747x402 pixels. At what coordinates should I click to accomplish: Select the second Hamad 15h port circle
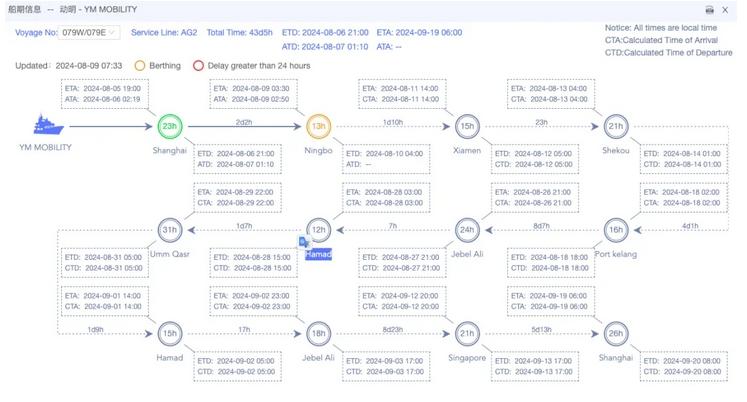pos(170,333)
